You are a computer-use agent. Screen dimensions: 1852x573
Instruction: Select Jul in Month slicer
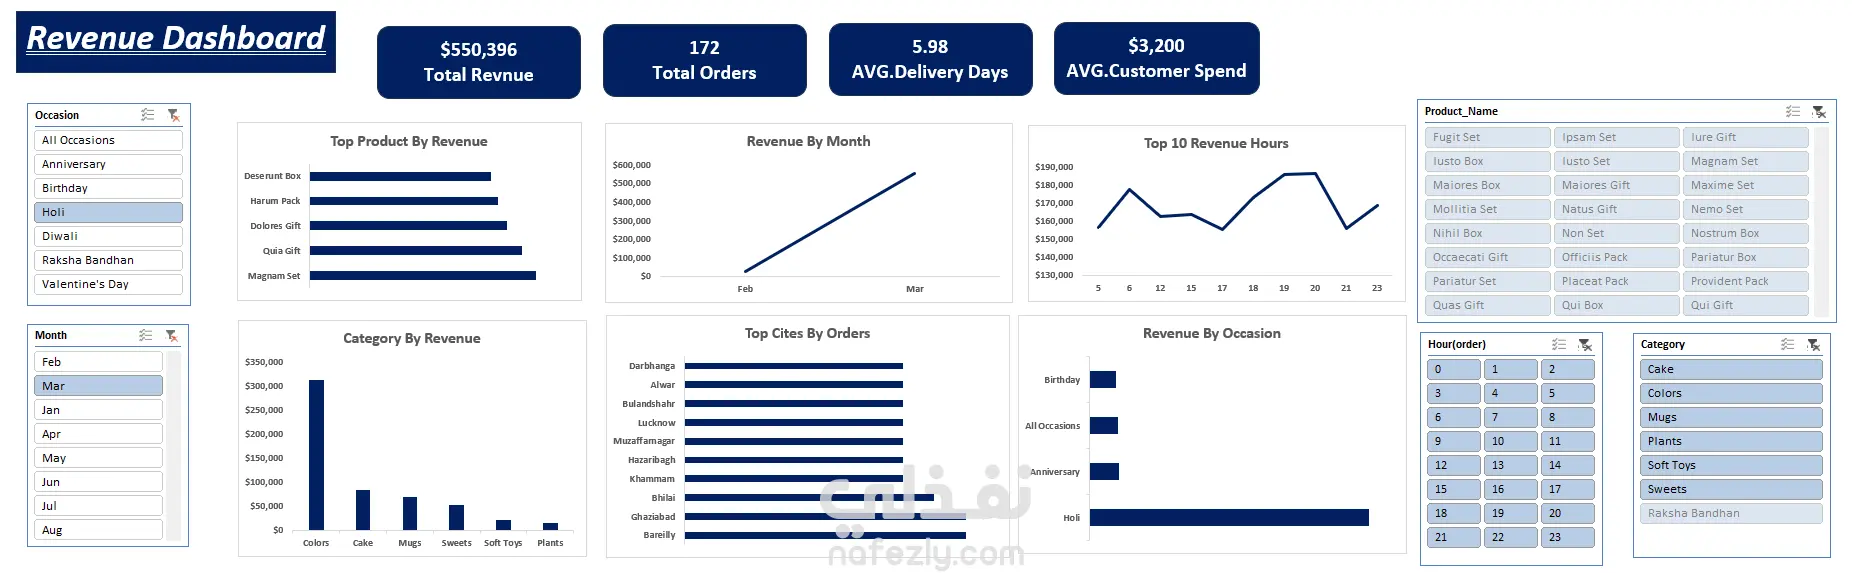pyautogui.click(x=98, y=506)
